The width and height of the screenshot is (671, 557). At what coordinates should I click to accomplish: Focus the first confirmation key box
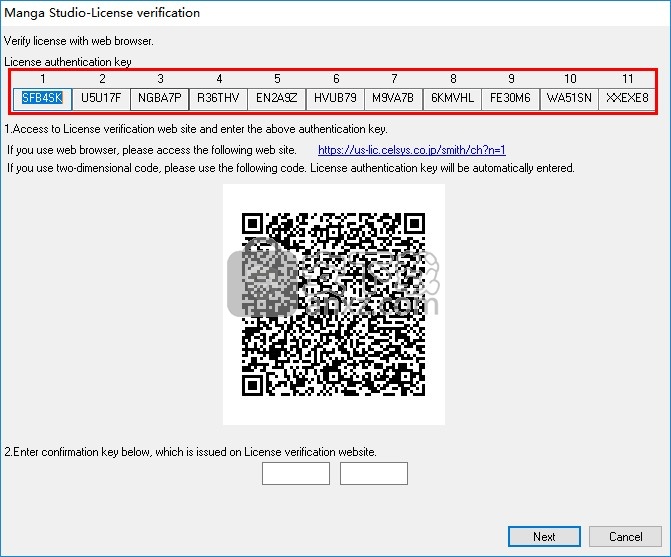296,473
